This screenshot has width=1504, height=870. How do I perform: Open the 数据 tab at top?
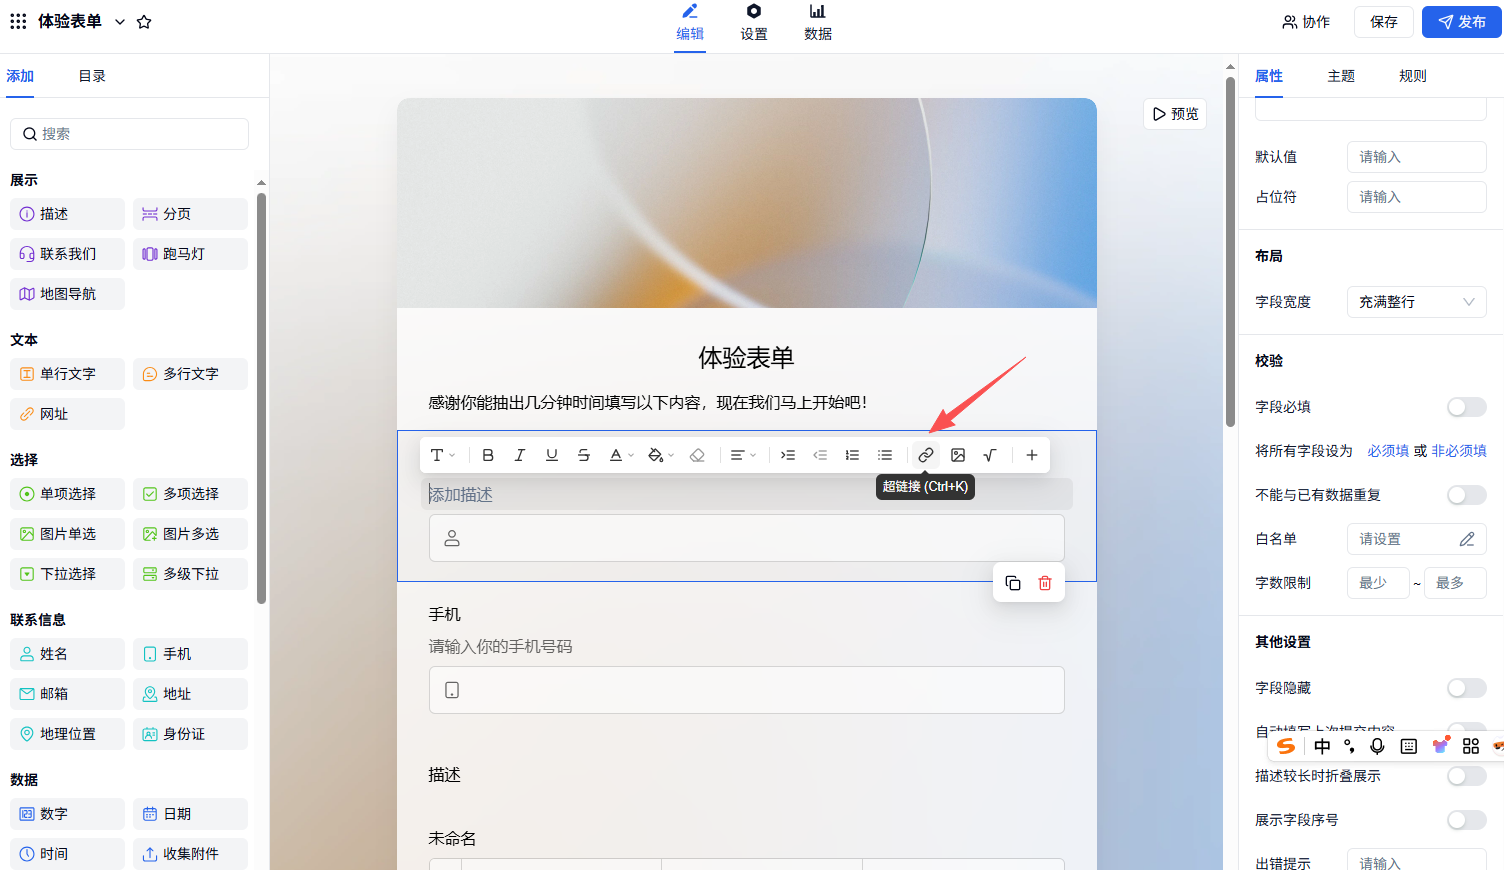[x=818, y=22]
